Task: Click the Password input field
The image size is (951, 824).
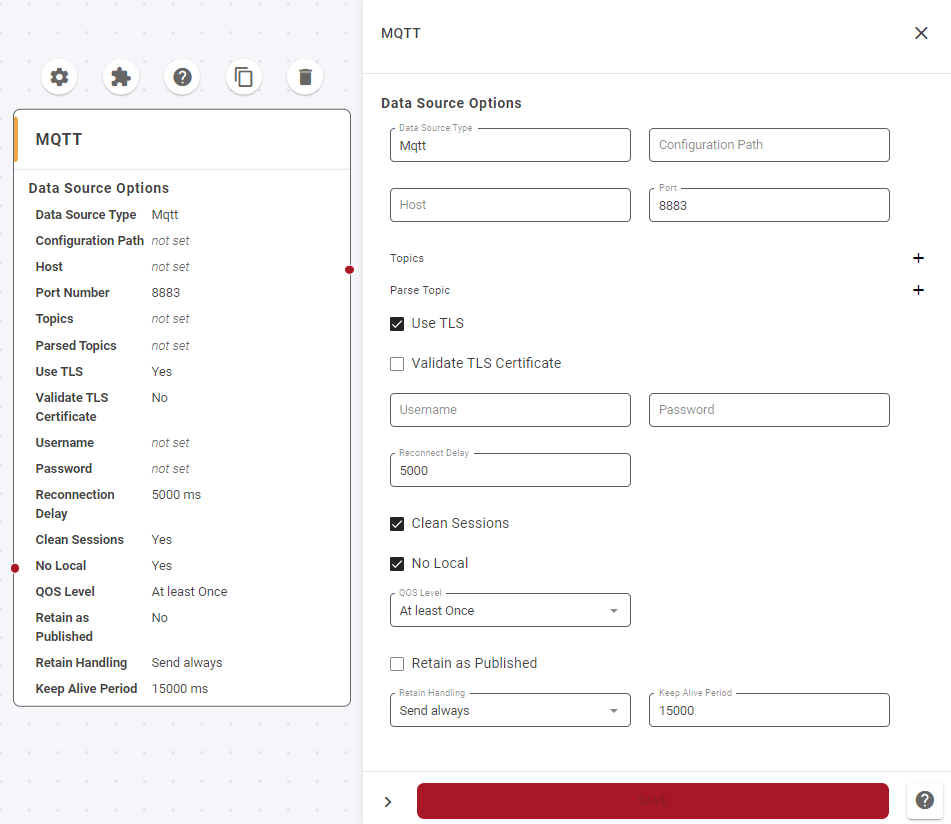Action: click(x=769, y=410)
